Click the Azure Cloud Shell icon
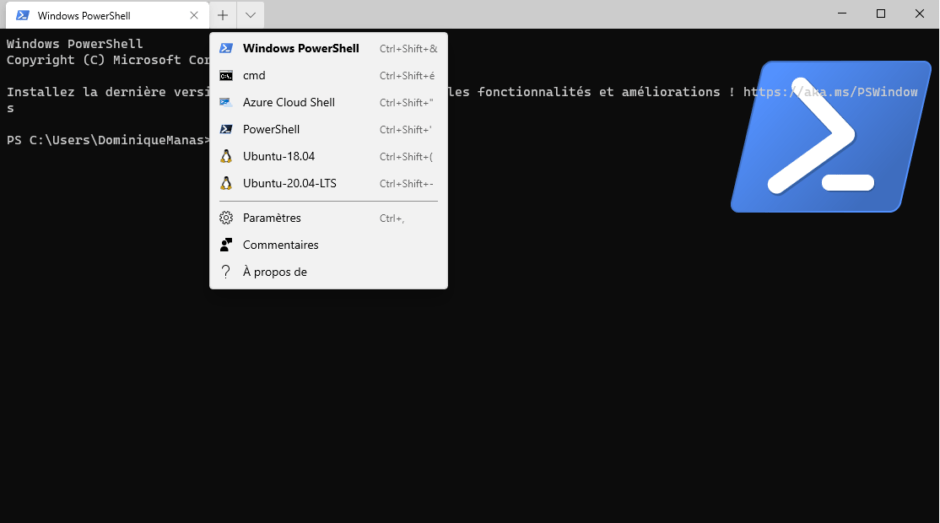940x523 pixels. click(x=226, y=102)
